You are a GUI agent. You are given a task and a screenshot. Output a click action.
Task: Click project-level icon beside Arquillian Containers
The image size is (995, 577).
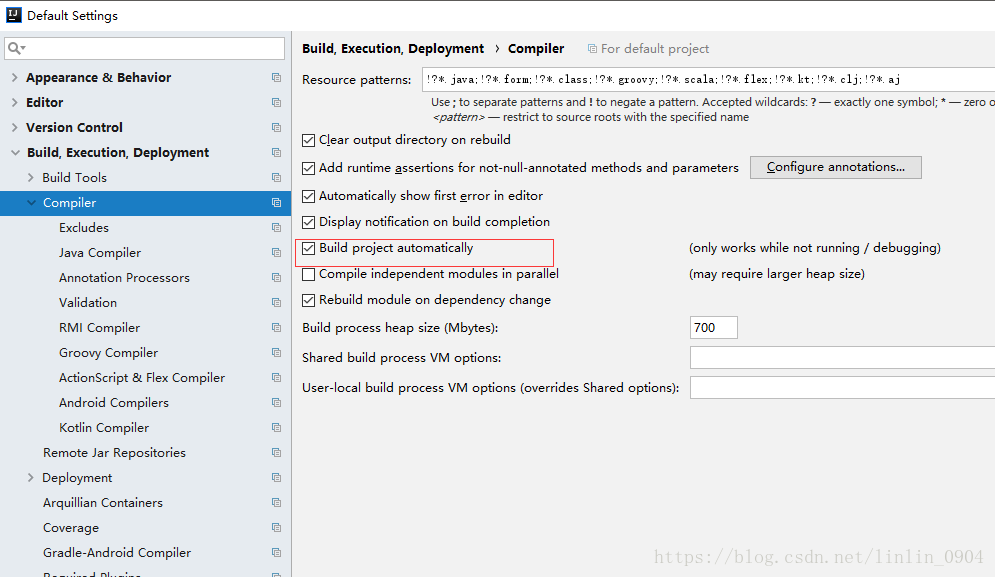[x=276, y=503]
